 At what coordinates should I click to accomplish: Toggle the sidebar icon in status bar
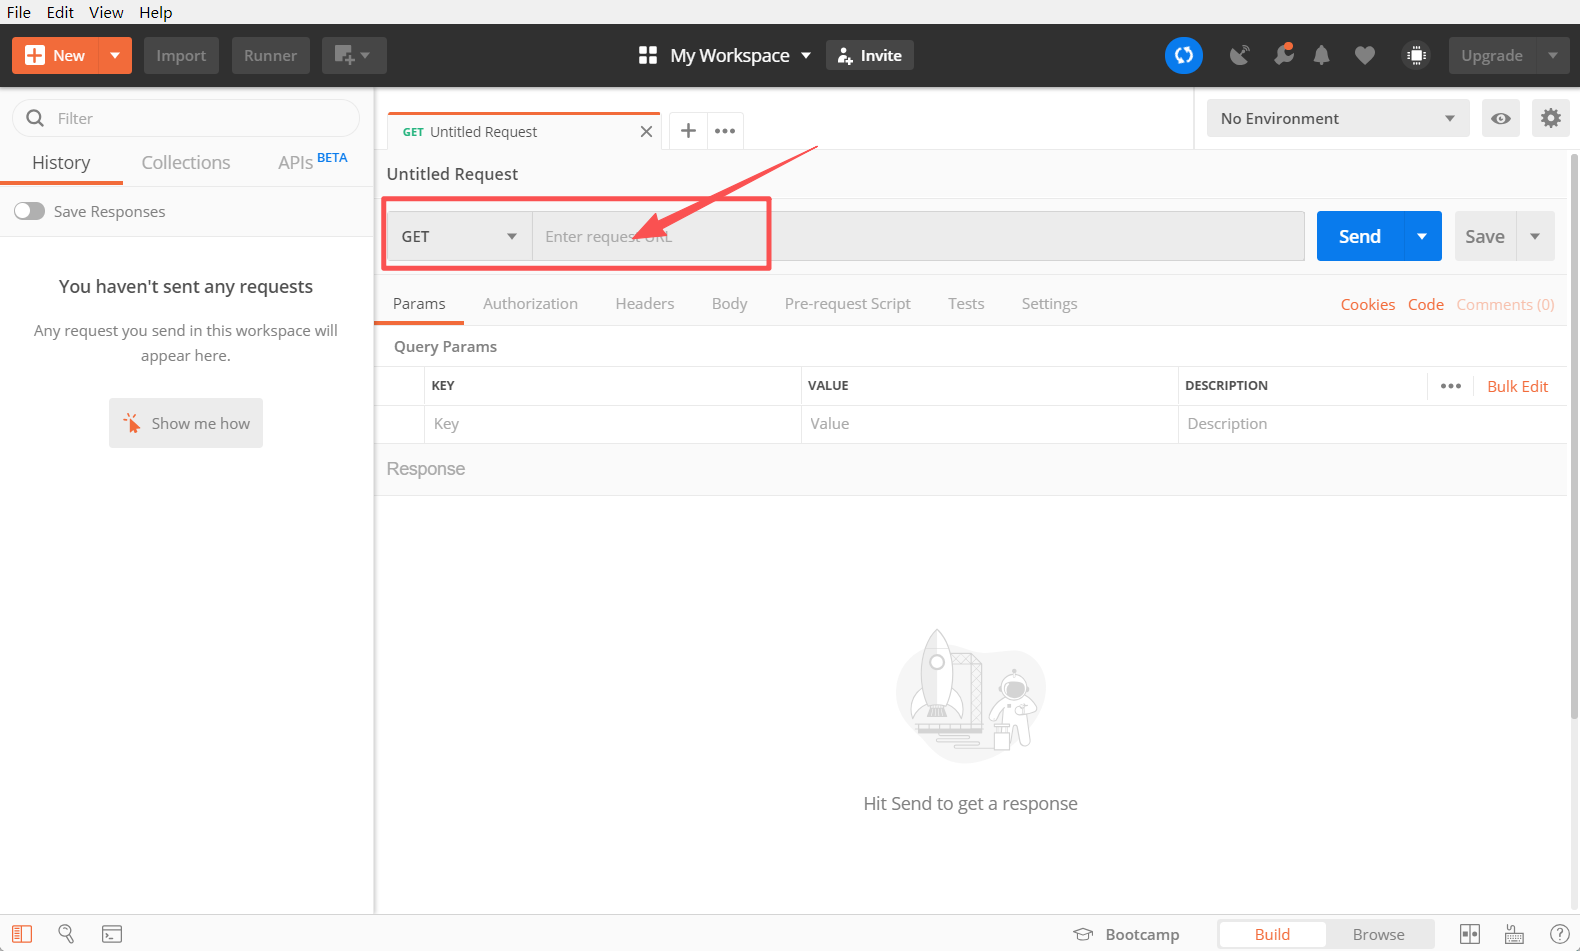pos(22,934)
